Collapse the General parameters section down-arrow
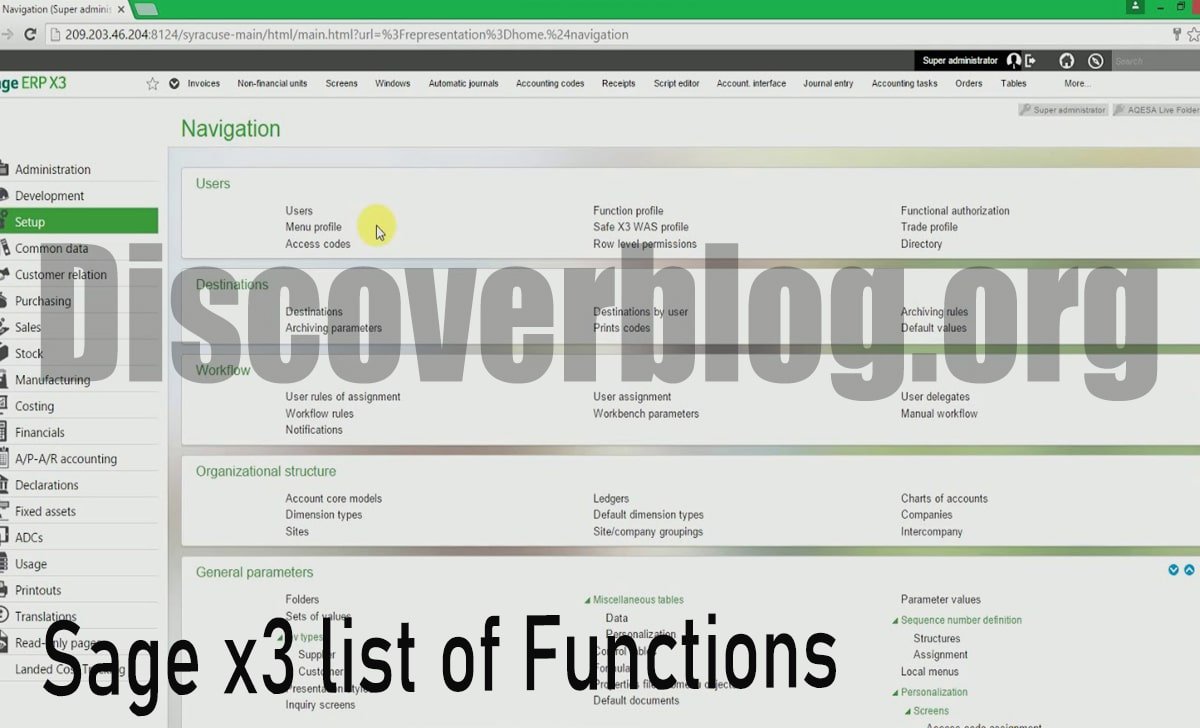The image size is (1200, 728). tap(1174, 570)
